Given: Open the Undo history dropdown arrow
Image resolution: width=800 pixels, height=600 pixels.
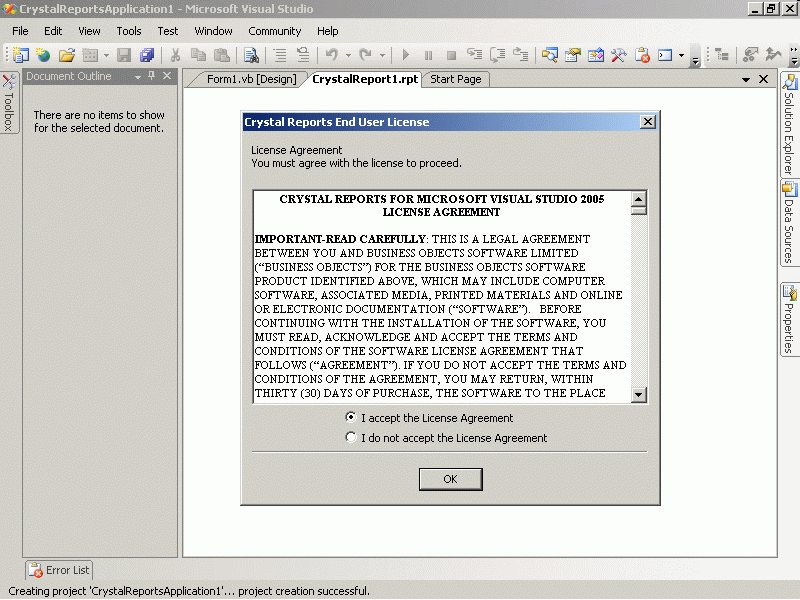Looking at the screenshot, I should (348, 55).
